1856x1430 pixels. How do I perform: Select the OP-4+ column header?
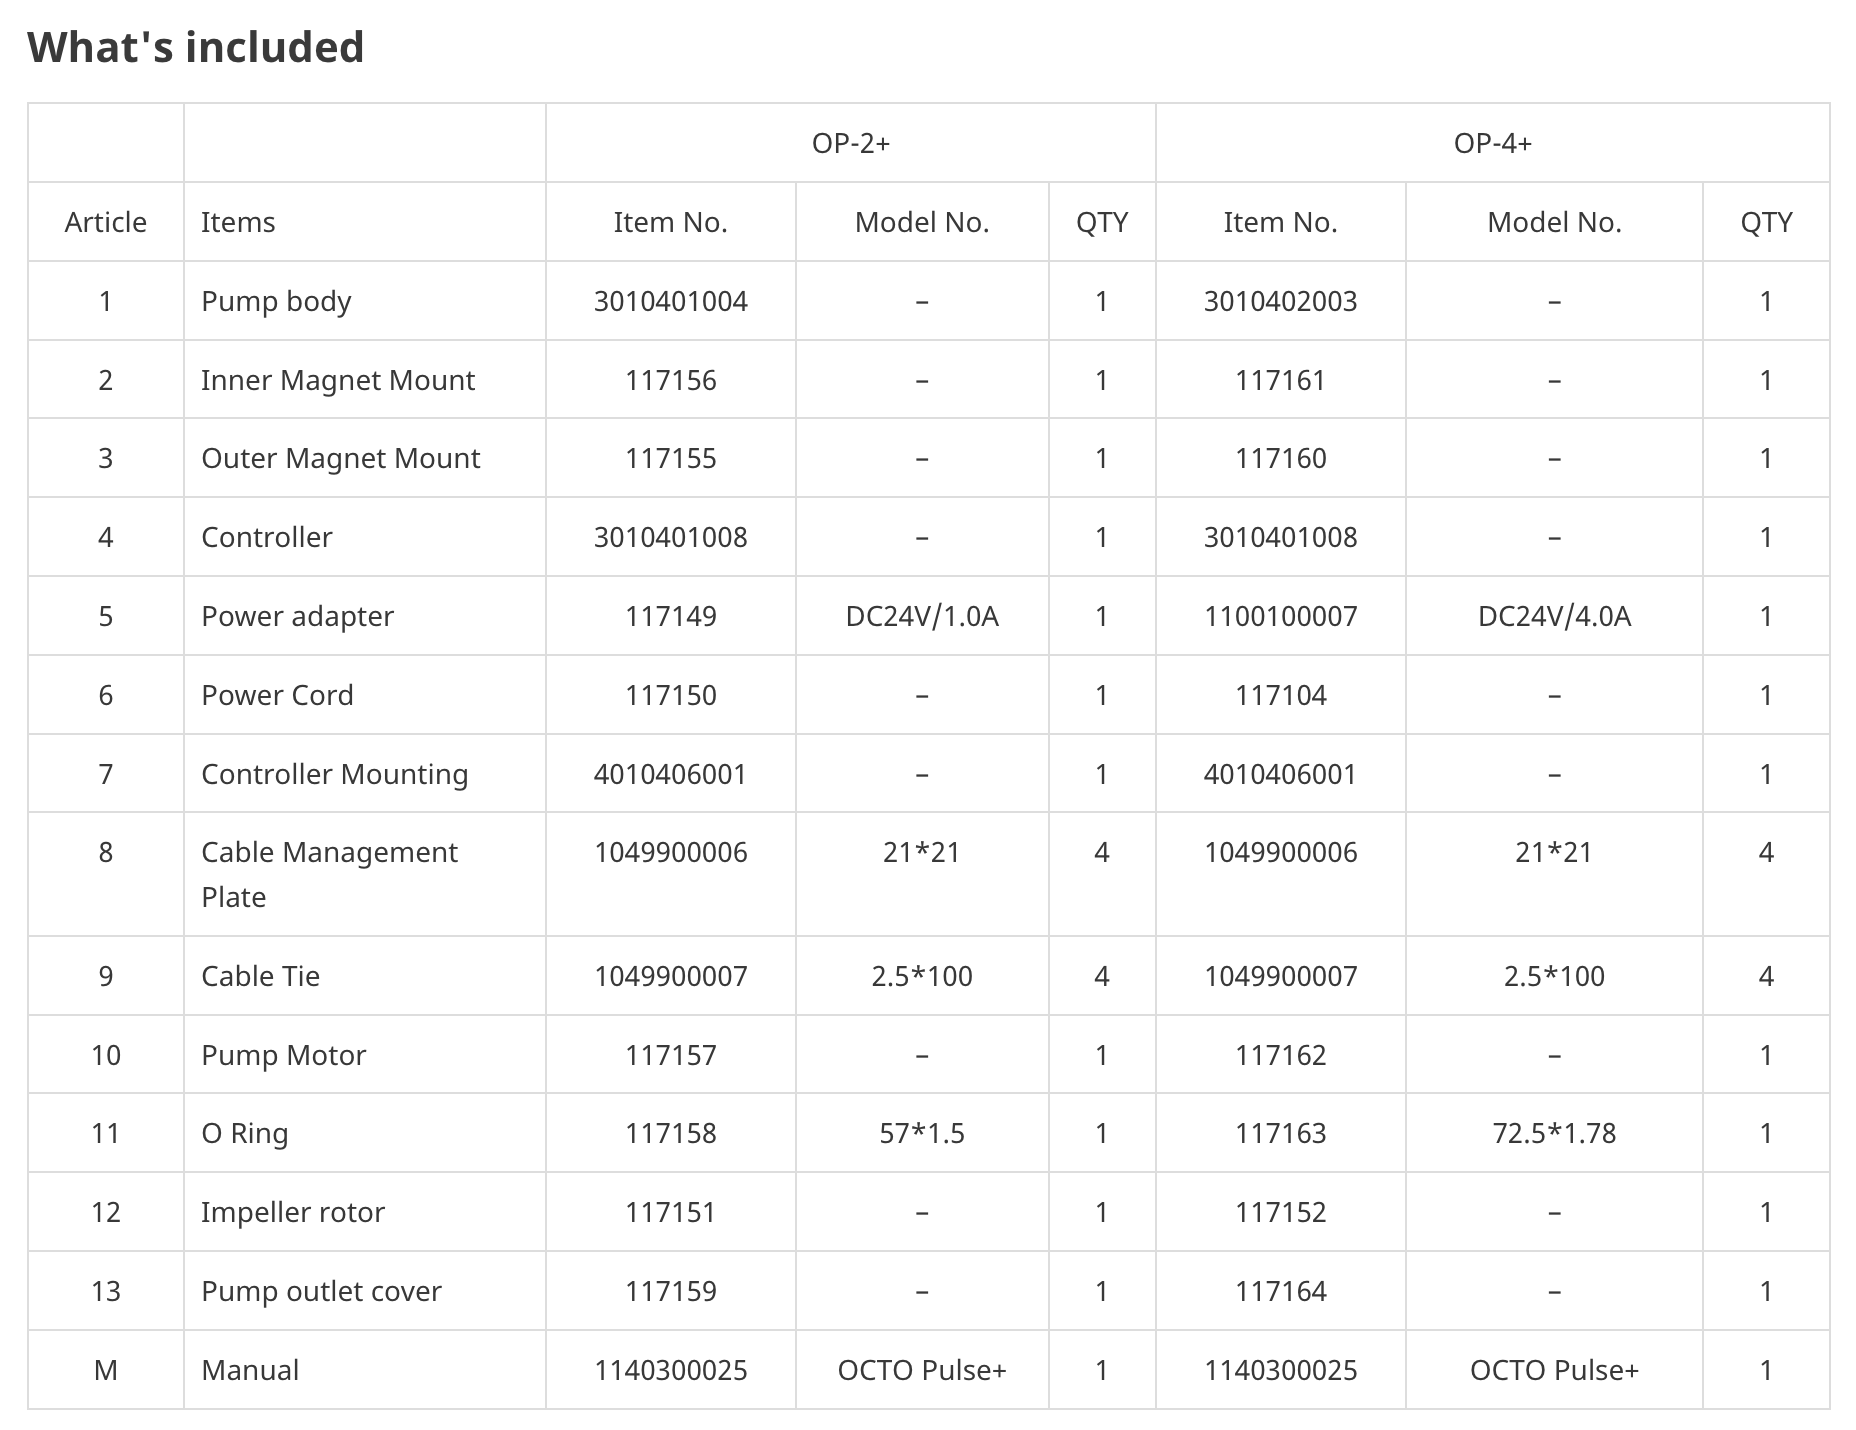point(1493,143)
